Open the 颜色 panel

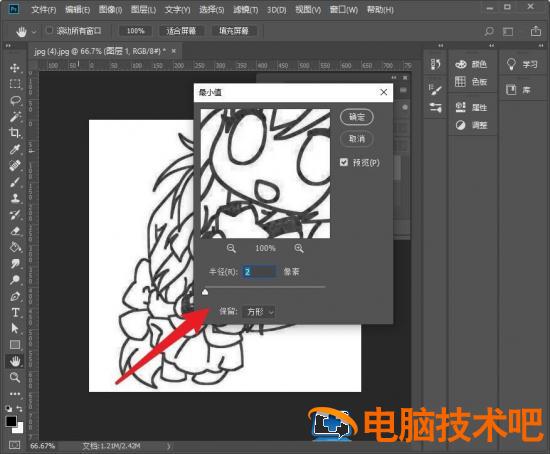click(x=471, y=64)
